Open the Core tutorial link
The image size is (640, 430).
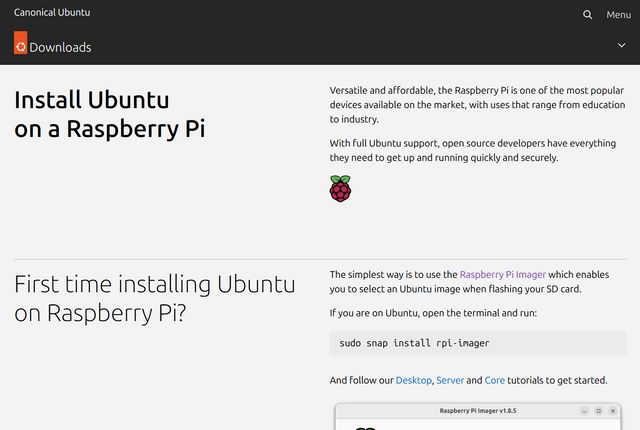(x=495, y=380)
